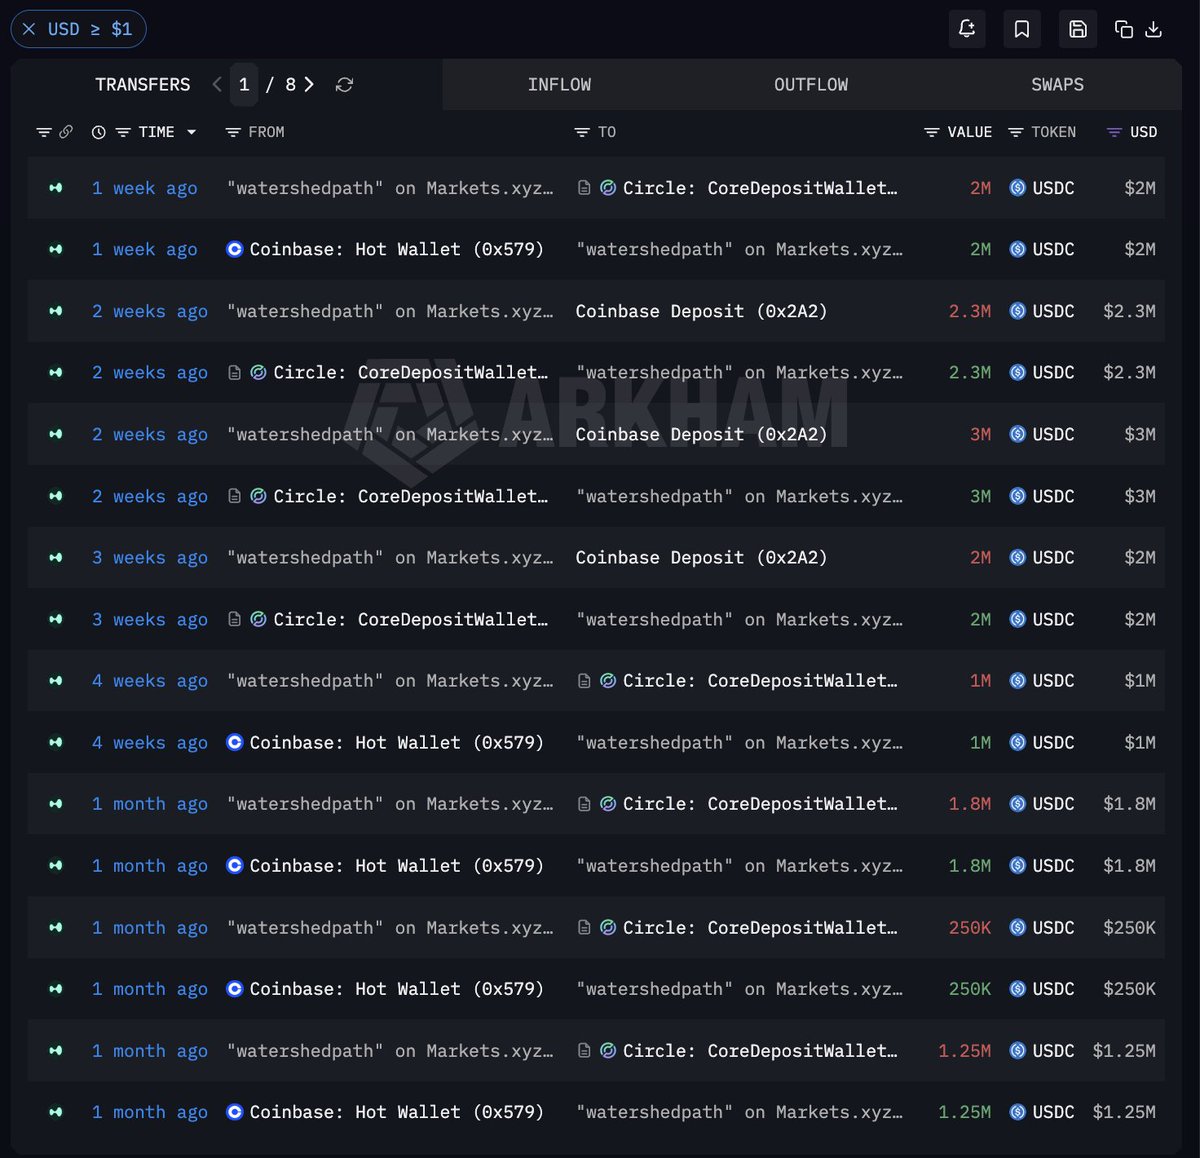Click chain icon of first 1 week ago row

pyautogui.click(x=56, y=188)
